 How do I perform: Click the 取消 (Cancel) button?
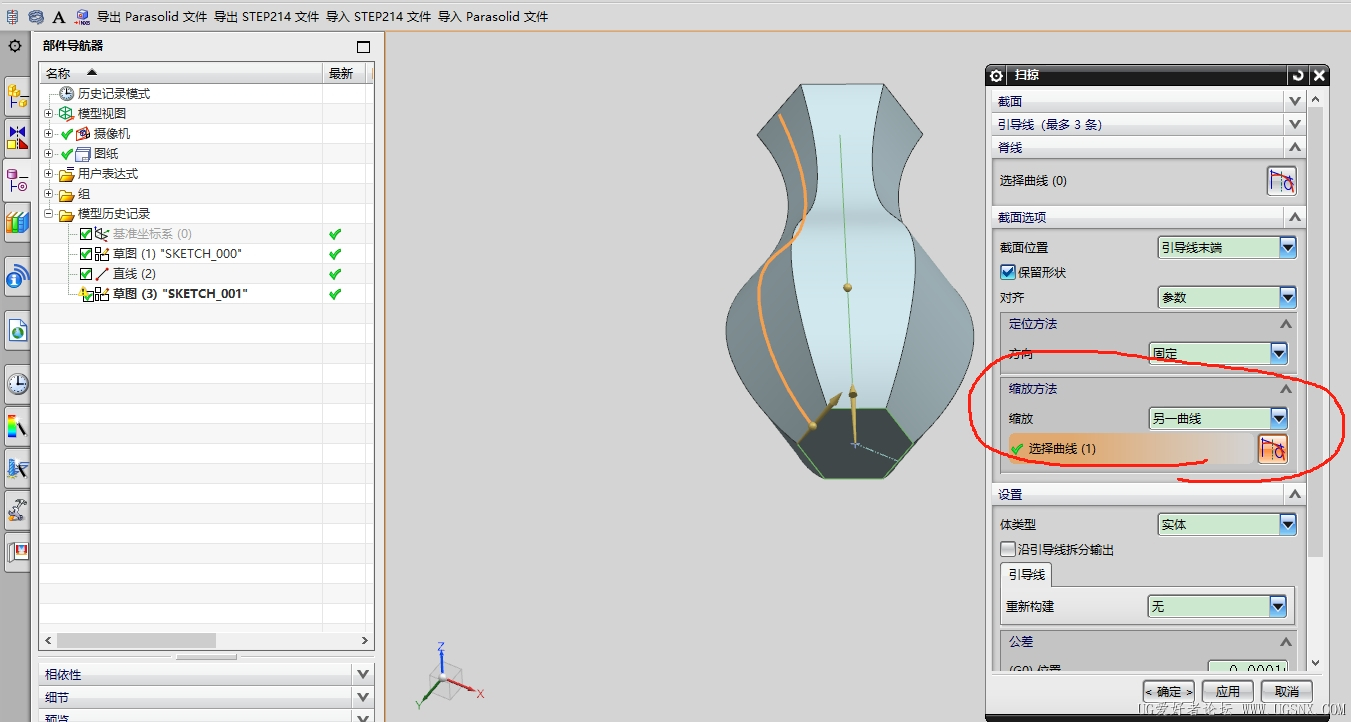tap(1286, 691)
